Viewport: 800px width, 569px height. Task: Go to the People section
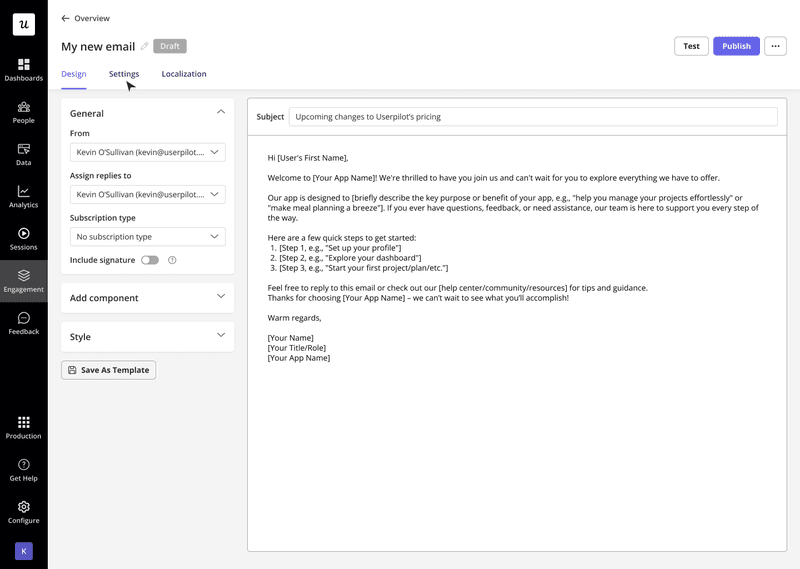23,111
